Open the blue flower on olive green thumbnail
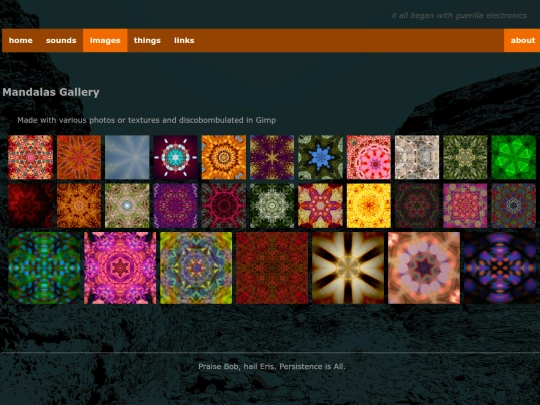 click(x=320, y=157)
